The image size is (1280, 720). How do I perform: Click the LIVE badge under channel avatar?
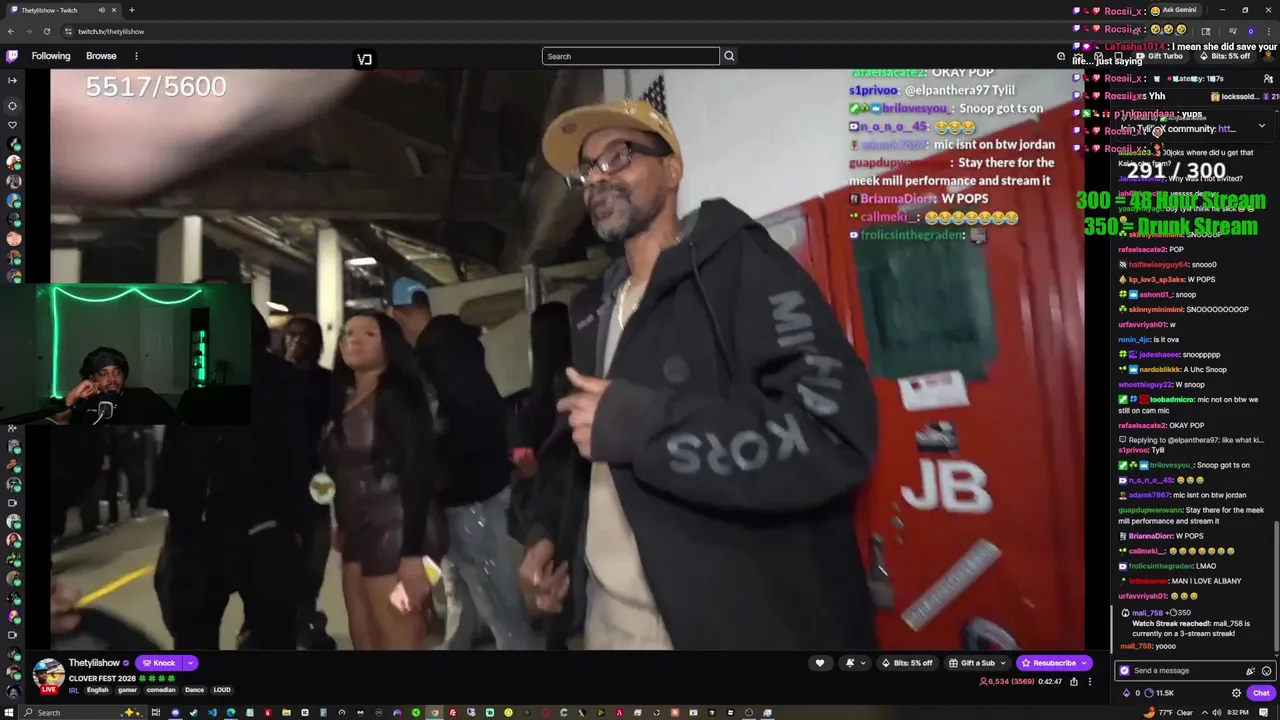coord(48,690)
